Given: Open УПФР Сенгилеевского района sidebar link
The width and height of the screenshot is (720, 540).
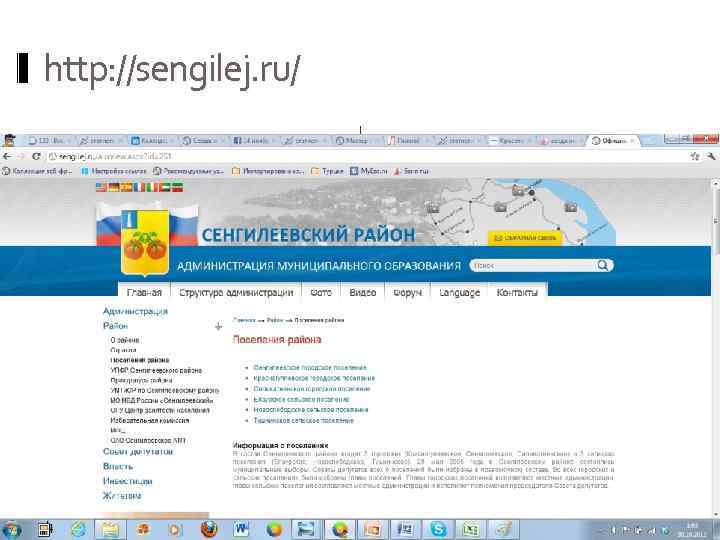Looking at the screenshot, I should [x=156, y=370].
